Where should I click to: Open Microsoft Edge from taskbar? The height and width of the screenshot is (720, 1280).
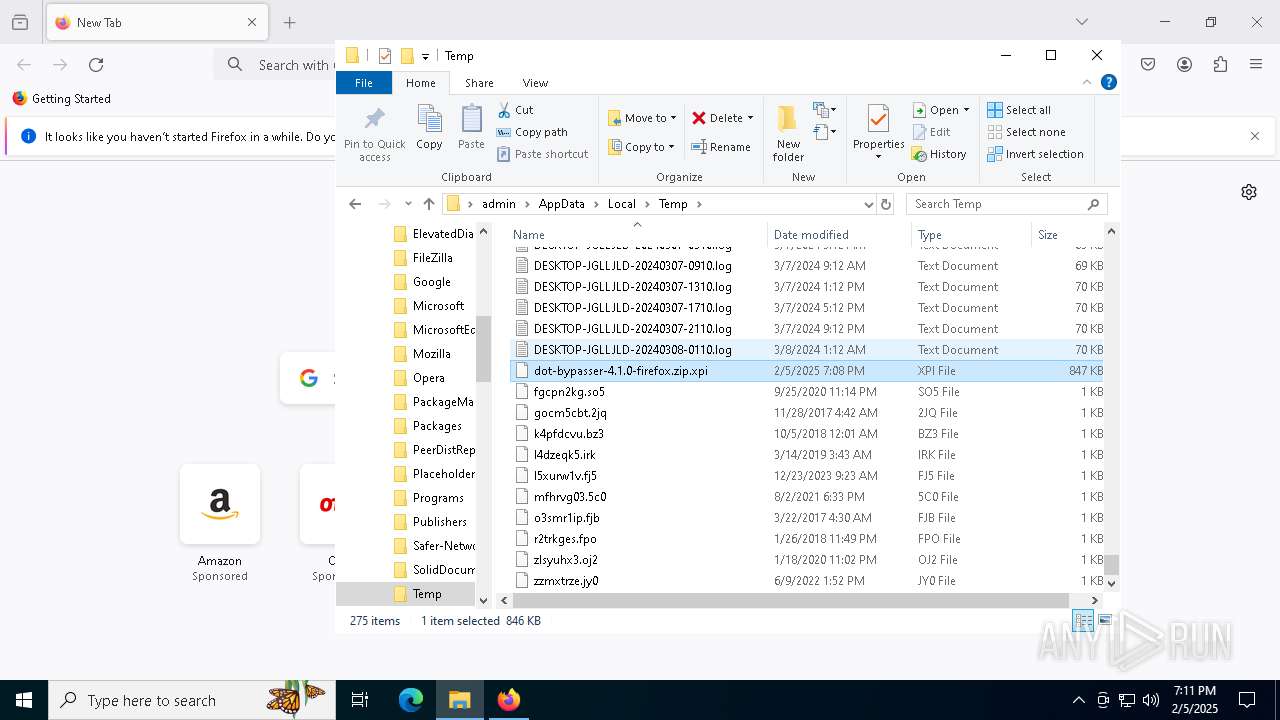(411, 700)
